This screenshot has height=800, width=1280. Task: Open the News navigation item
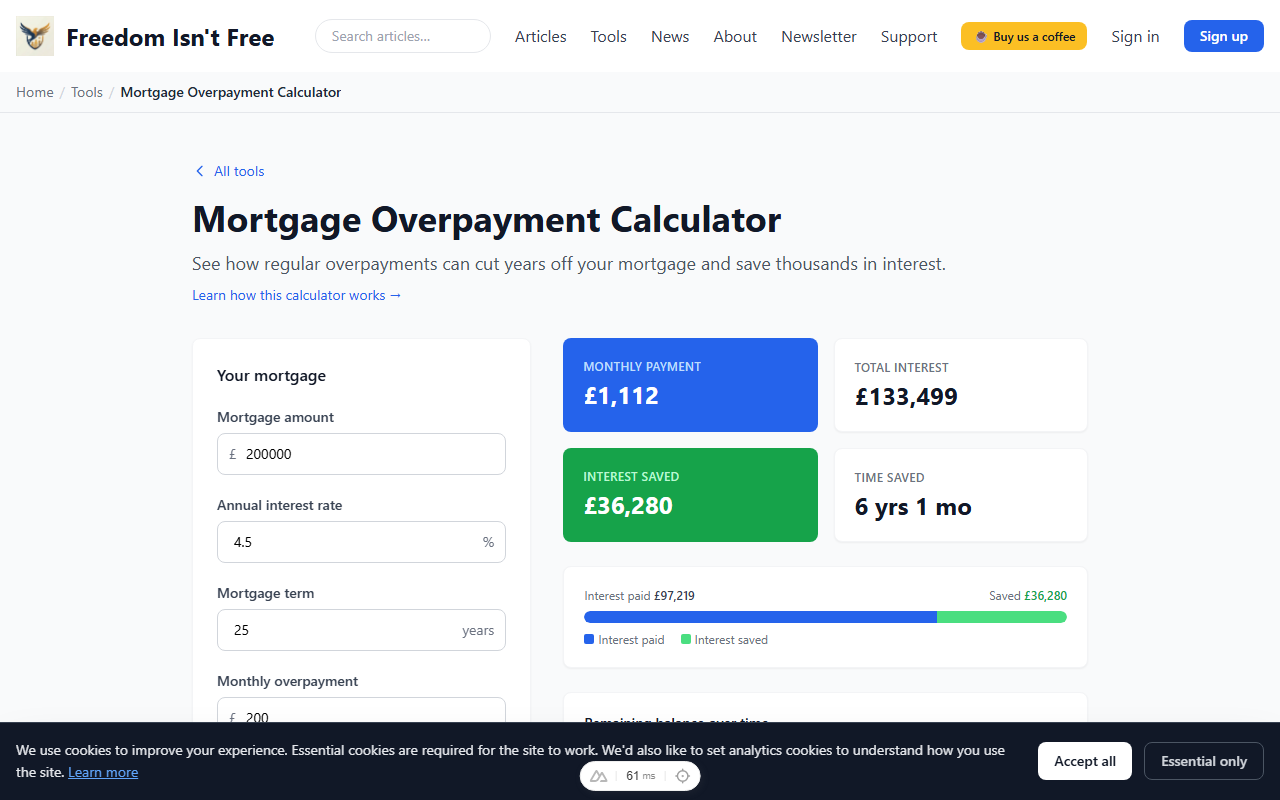(x=669, y=36)
